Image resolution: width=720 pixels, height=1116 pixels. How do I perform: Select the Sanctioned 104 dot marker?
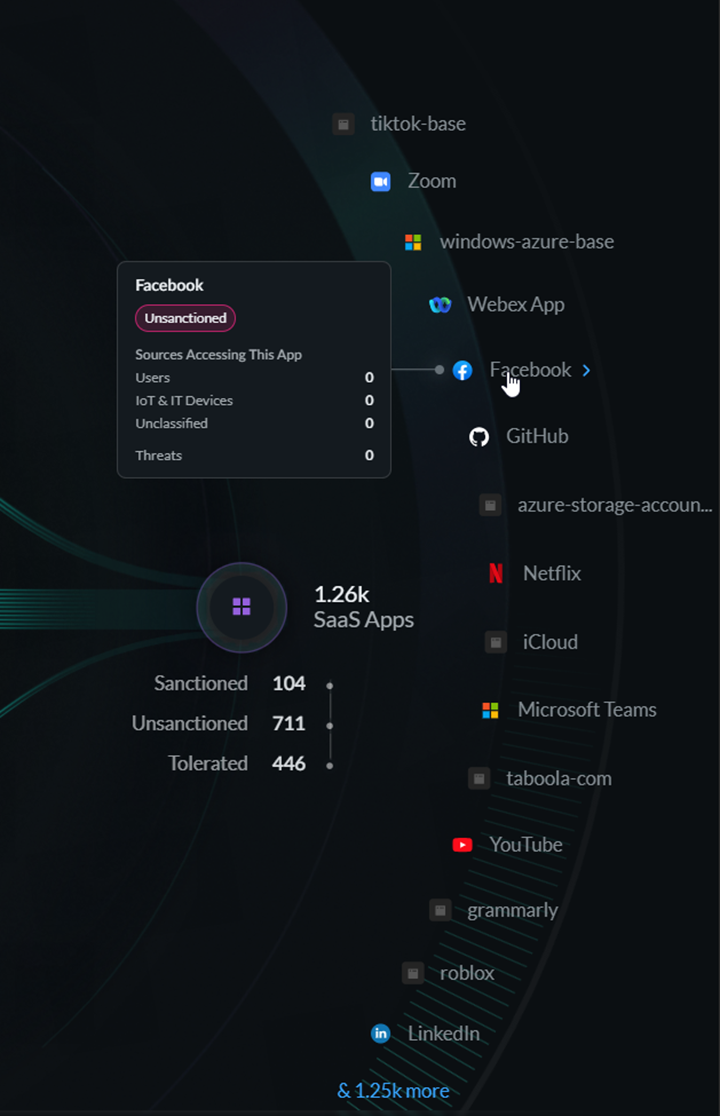coord(329,685)
